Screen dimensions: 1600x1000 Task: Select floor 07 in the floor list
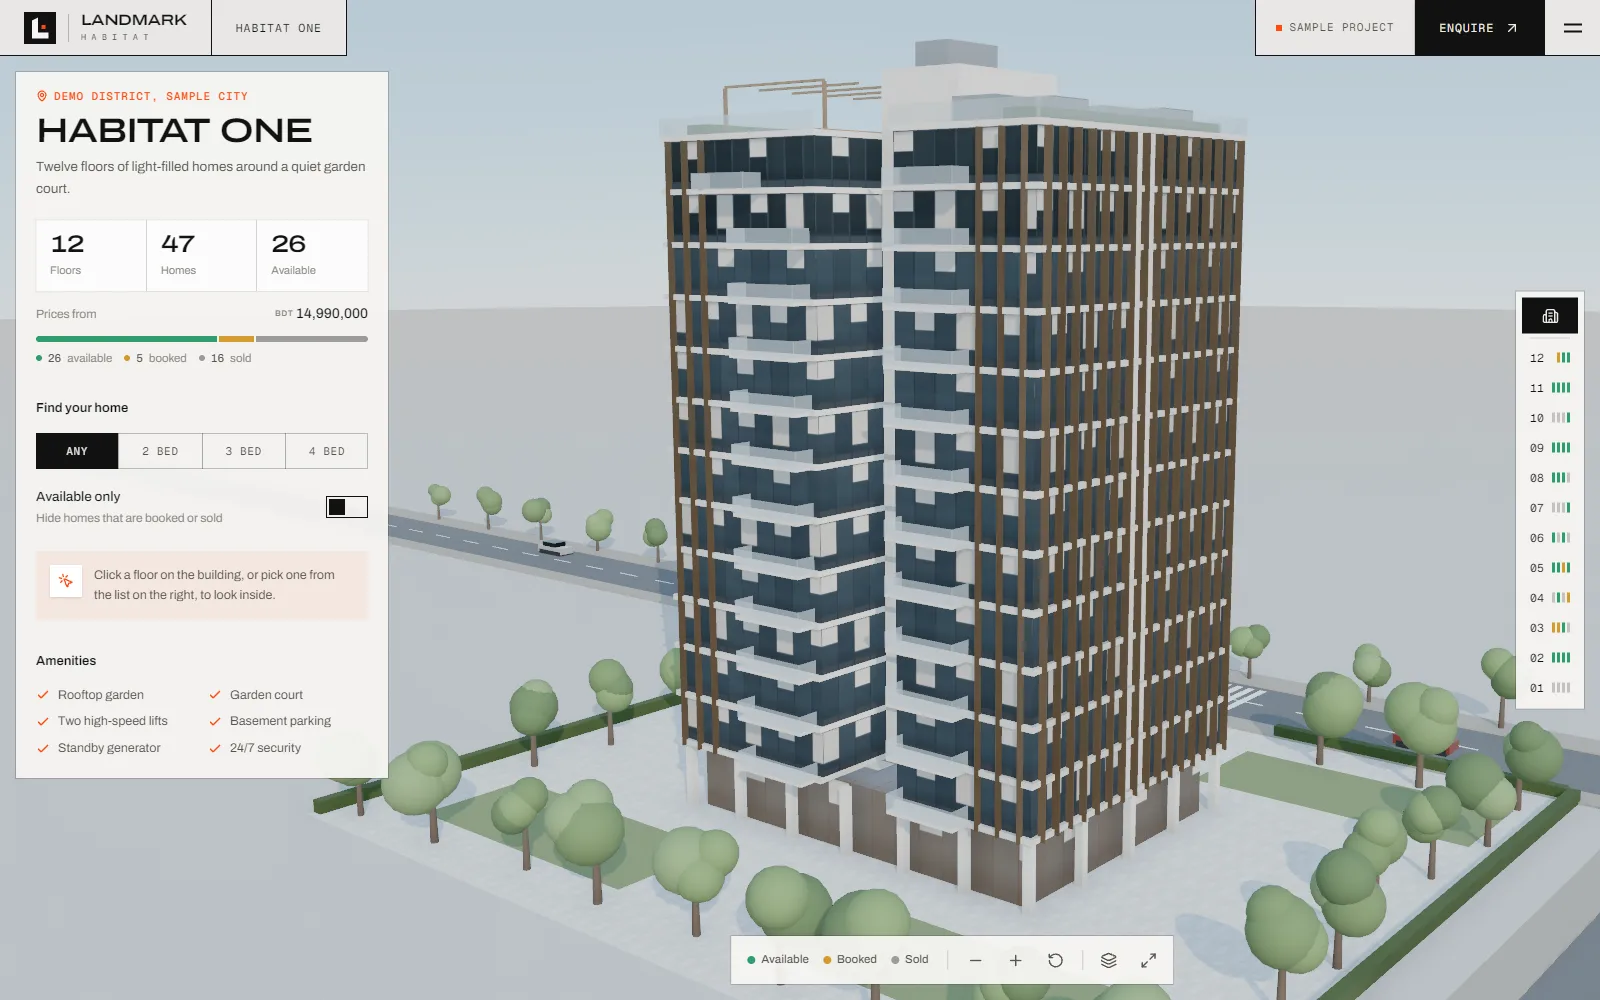(1550, 508)
